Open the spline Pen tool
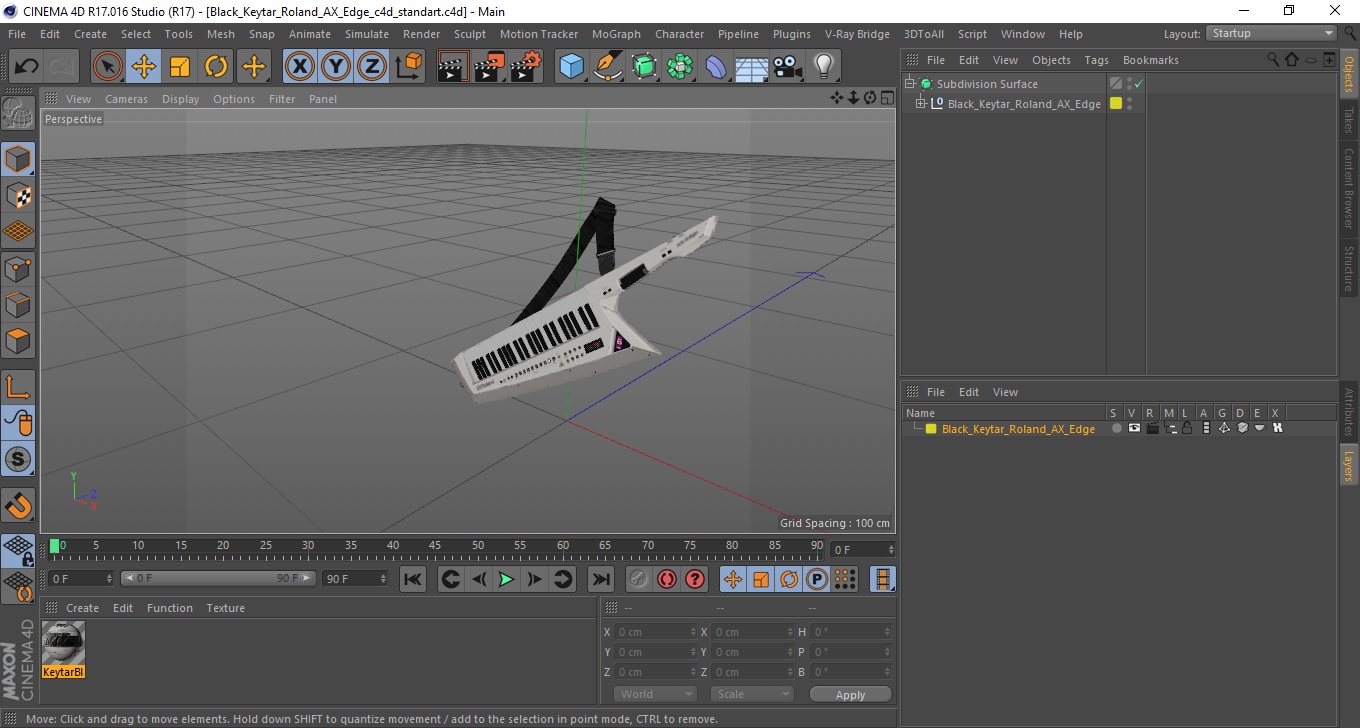1360x728 pixels. [608, 67]
